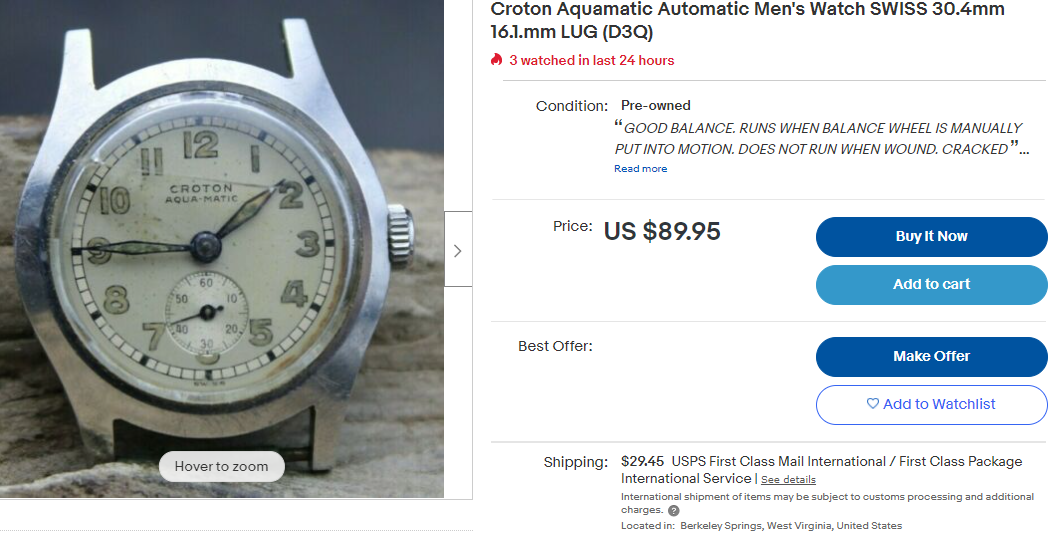This screenshot has width=1054, height=536.
Task: Click the Make Offer button
Action: pyautogui.click(x=931, y=356)
